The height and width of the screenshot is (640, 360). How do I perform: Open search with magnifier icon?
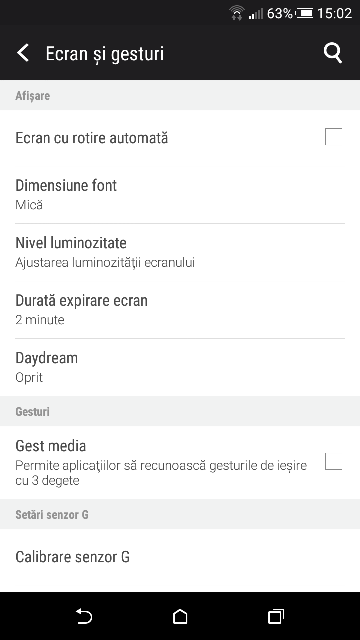click(x=333, y=53)
